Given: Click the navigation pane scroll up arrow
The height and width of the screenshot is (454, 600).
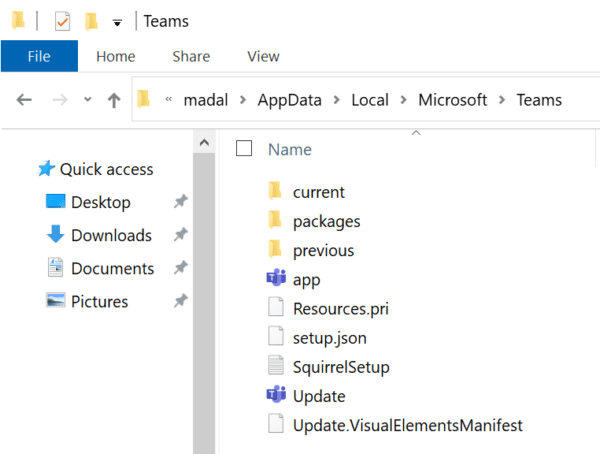Looking at the screenshot, I should pyautogui.click(x=204, y=143).
